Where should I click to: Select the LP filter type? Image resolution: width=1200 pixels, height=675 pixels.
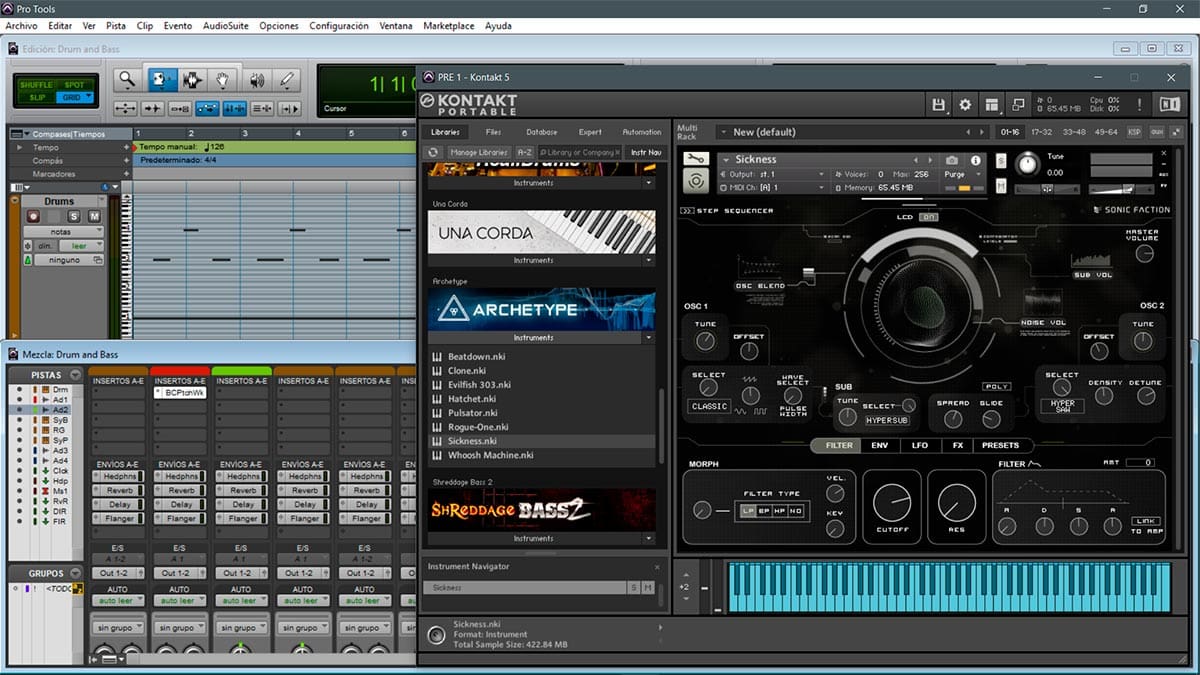click(748, 511)
